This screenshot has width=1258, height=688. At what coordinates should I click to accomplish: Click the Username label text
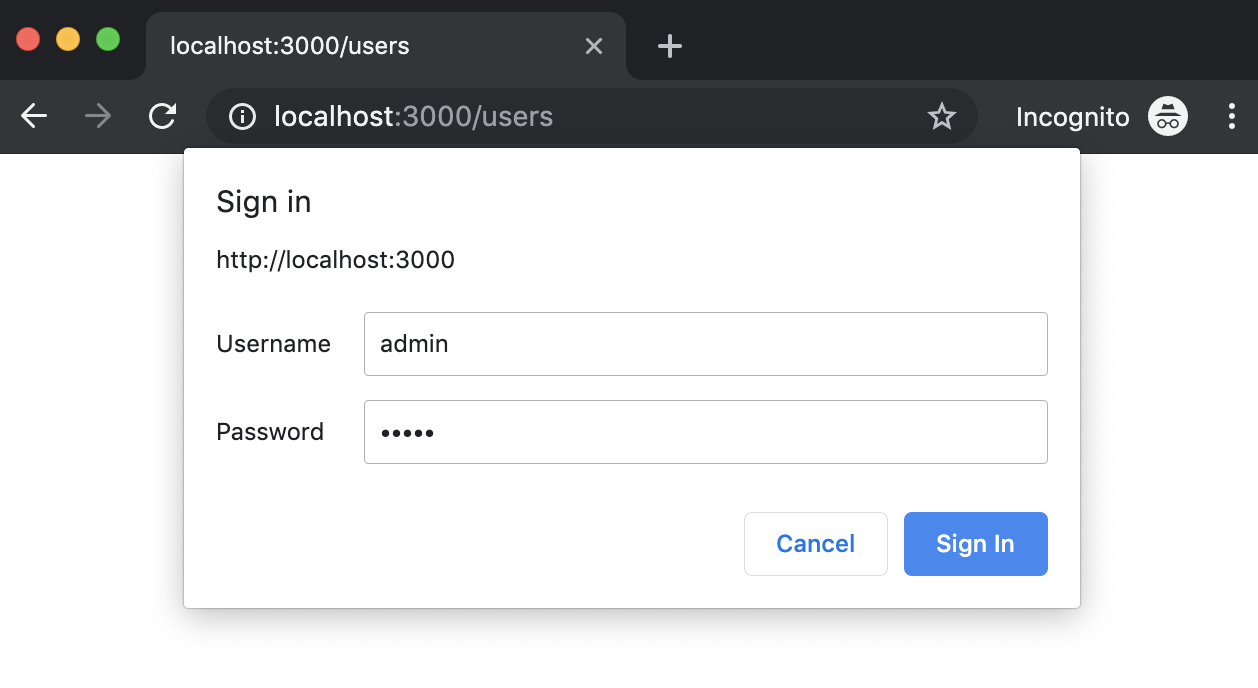[273, 344]
